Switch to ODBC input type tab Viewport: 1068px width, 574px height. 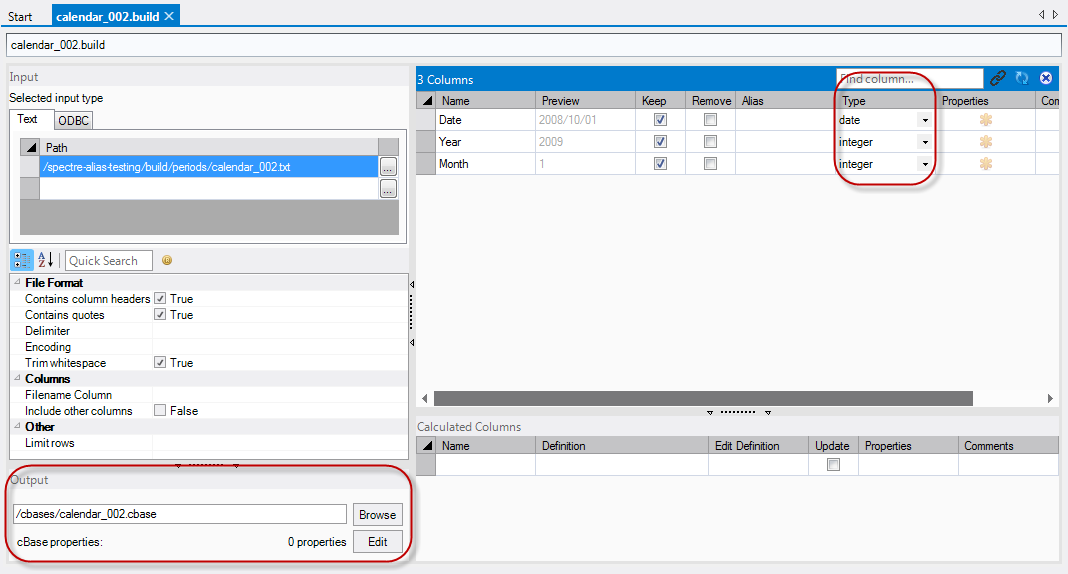[x=74, y=121]
